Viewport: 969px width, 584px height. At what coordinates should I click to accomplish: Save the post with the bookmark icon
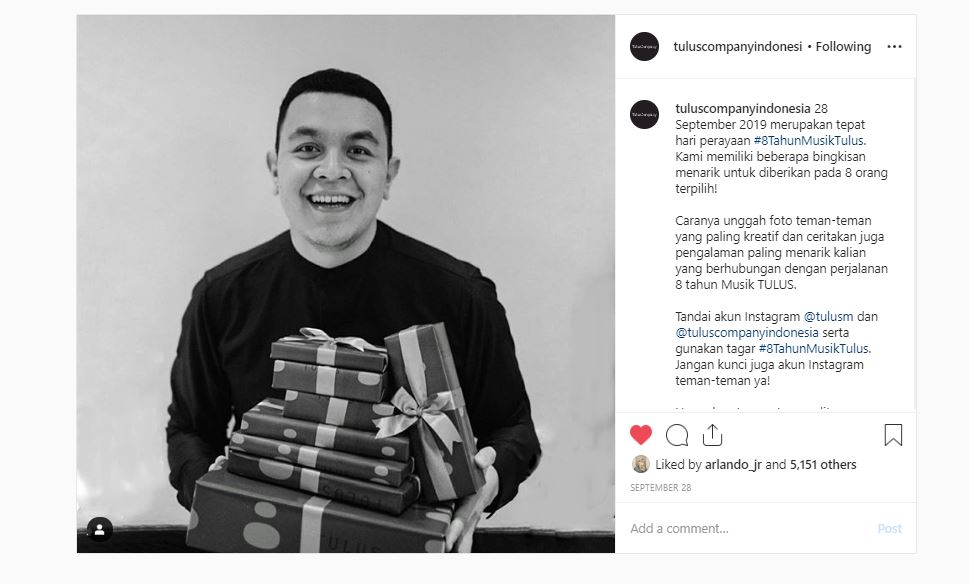893,435
